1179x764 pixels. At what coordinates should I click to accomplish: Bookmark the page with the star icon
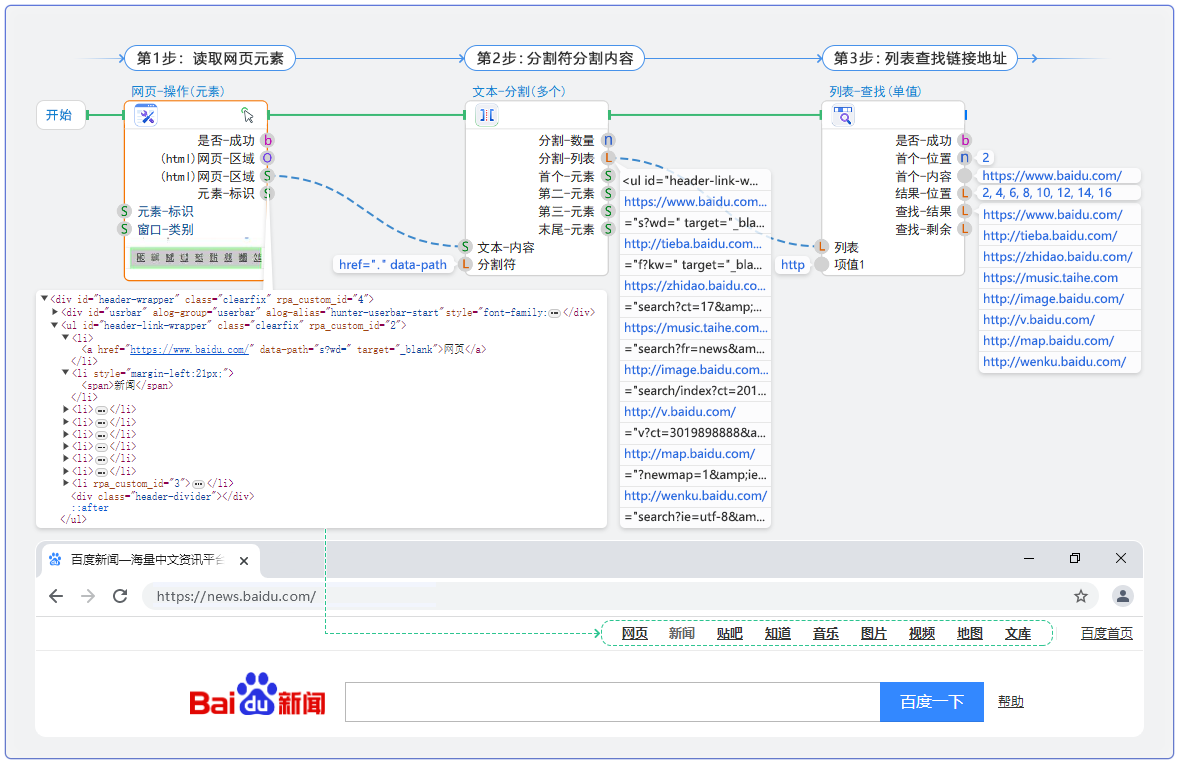click(x=1081, y=596)
